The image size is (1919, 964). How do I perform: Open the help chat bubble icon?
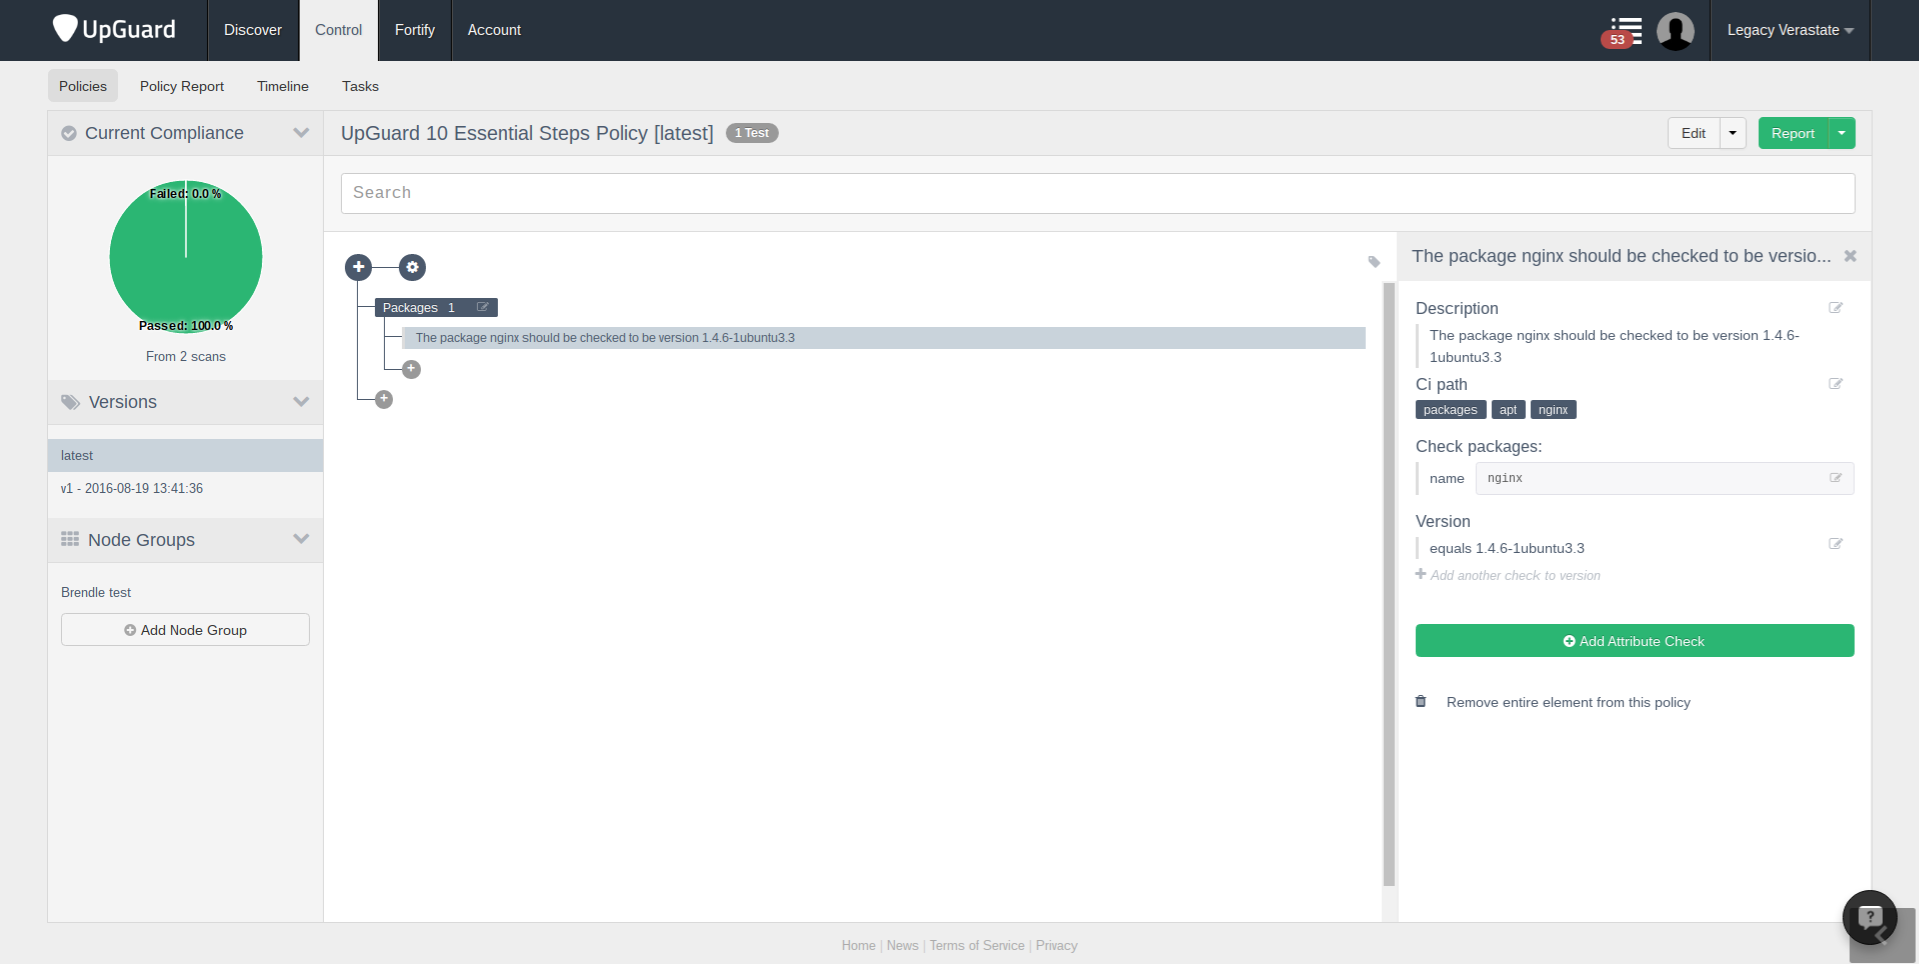[x=1869, y=917]
